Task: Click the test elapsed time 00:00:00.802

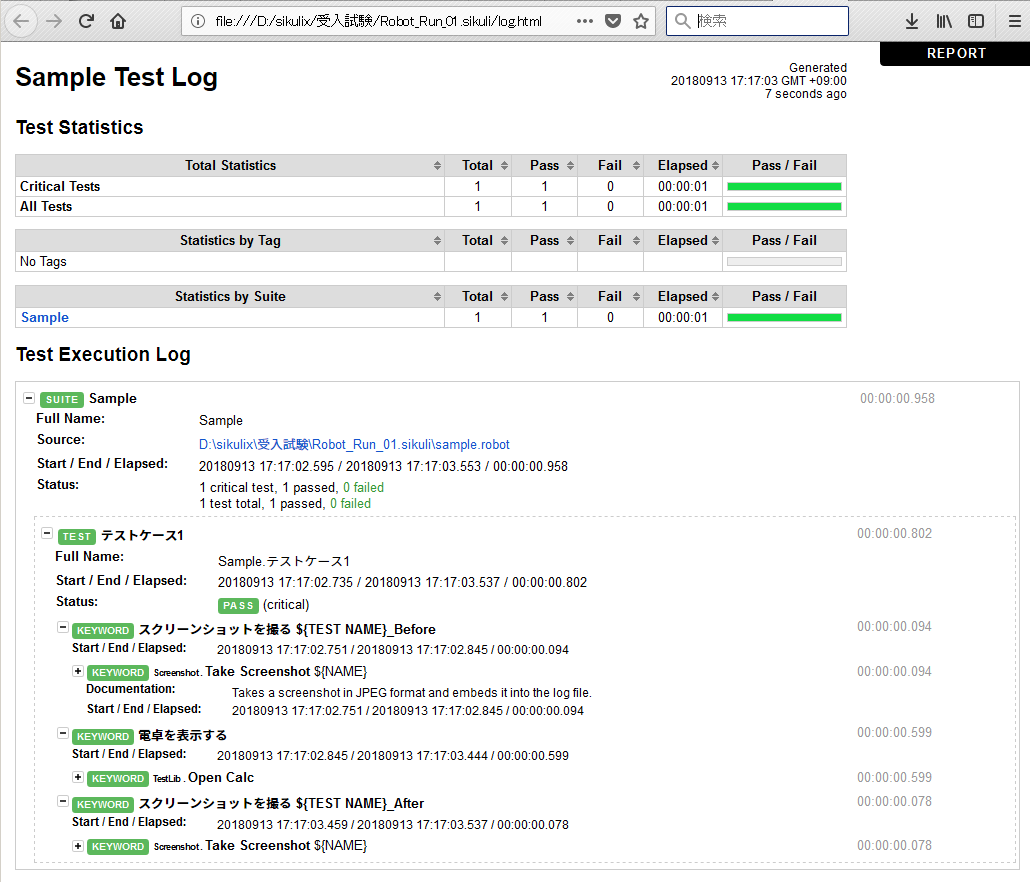Action: [894, 533]
